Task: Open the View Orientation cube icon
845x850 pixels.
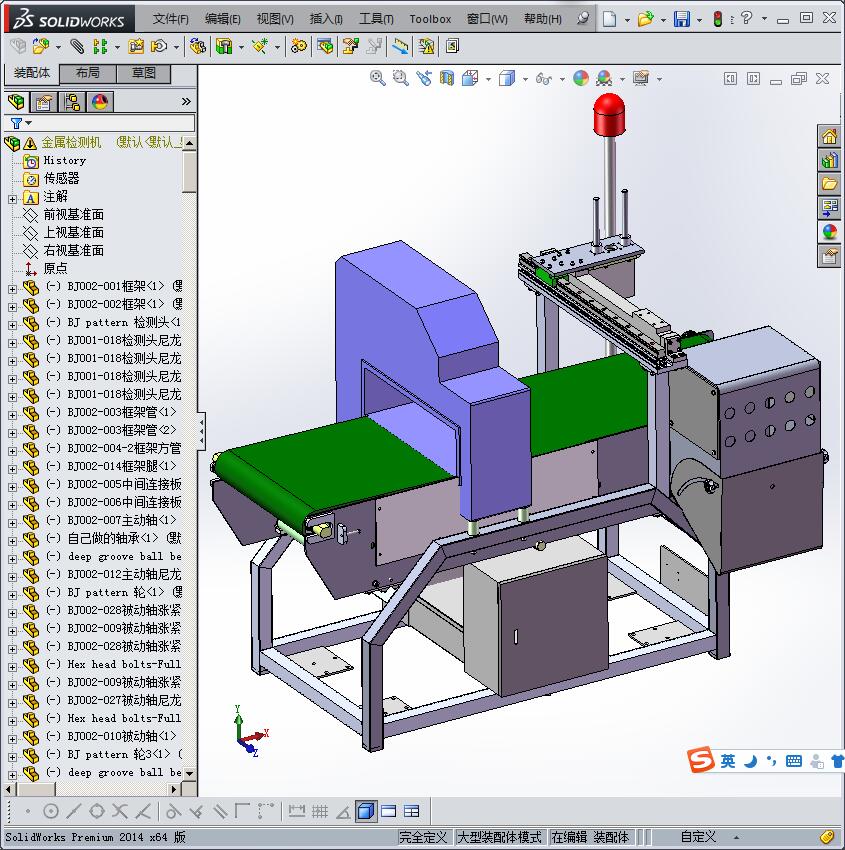Action: (x=469, y=79)
